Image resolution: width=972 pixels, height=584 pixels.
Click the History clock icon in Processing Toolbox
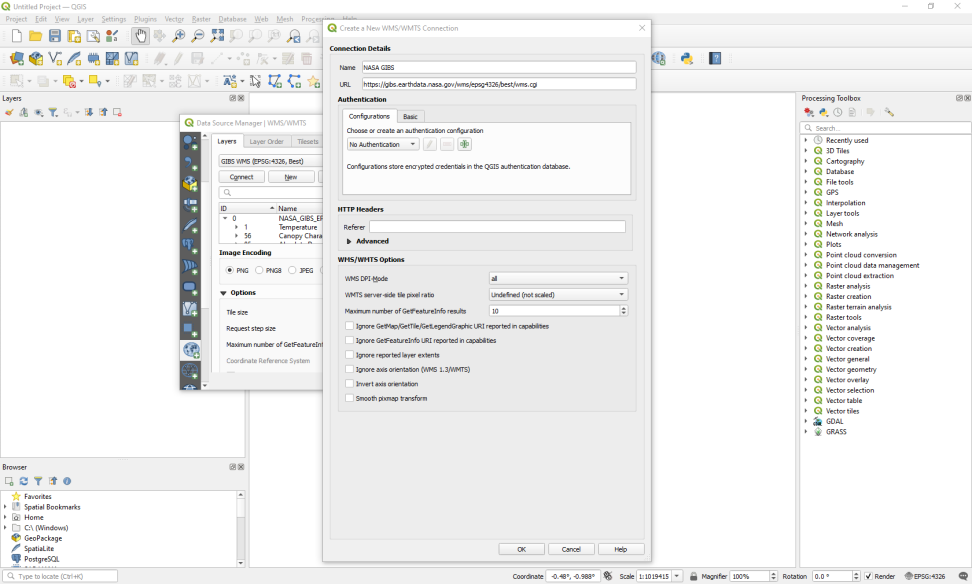click(x=838, y=112)
